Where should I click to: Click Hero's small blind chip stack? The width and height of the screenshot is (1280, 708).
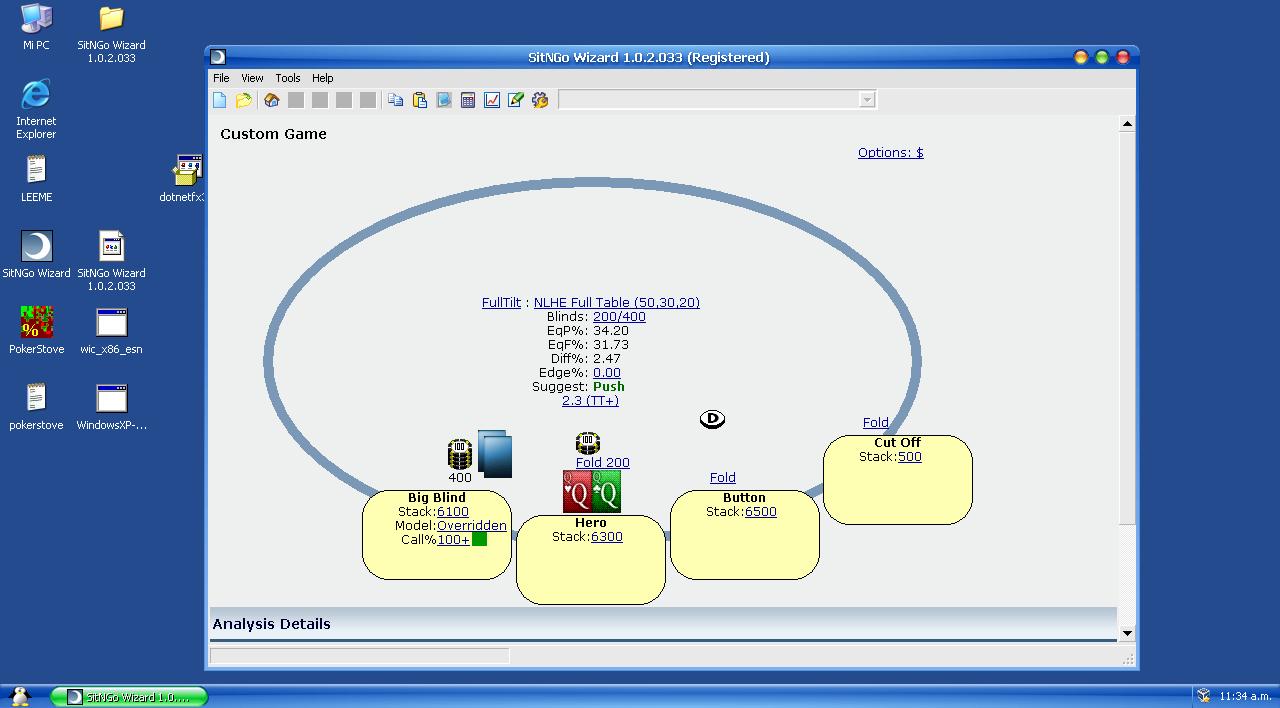tap(588, 443)
